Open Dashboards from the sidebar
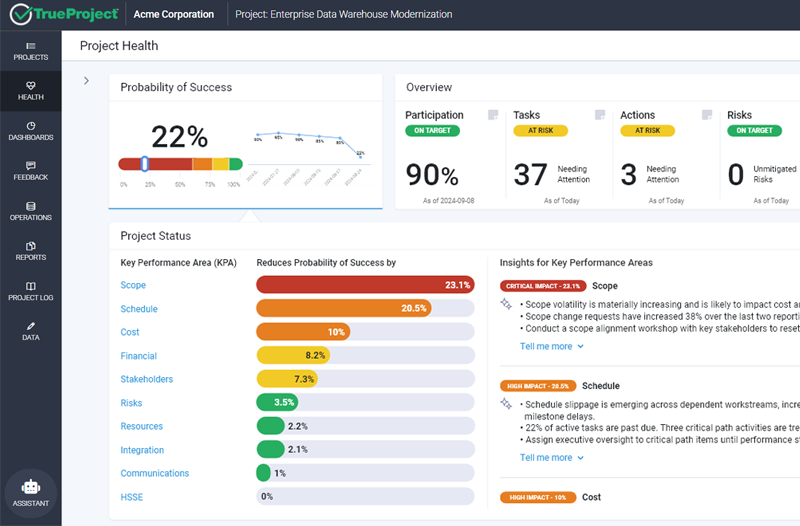Image resolution: width=800 pixels, height=526 pixels. coord(31,131)
